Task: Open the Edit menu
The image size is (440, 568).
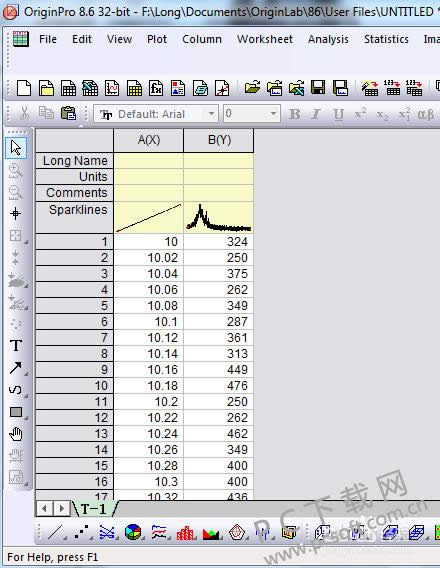Action: tap(82, 39)
